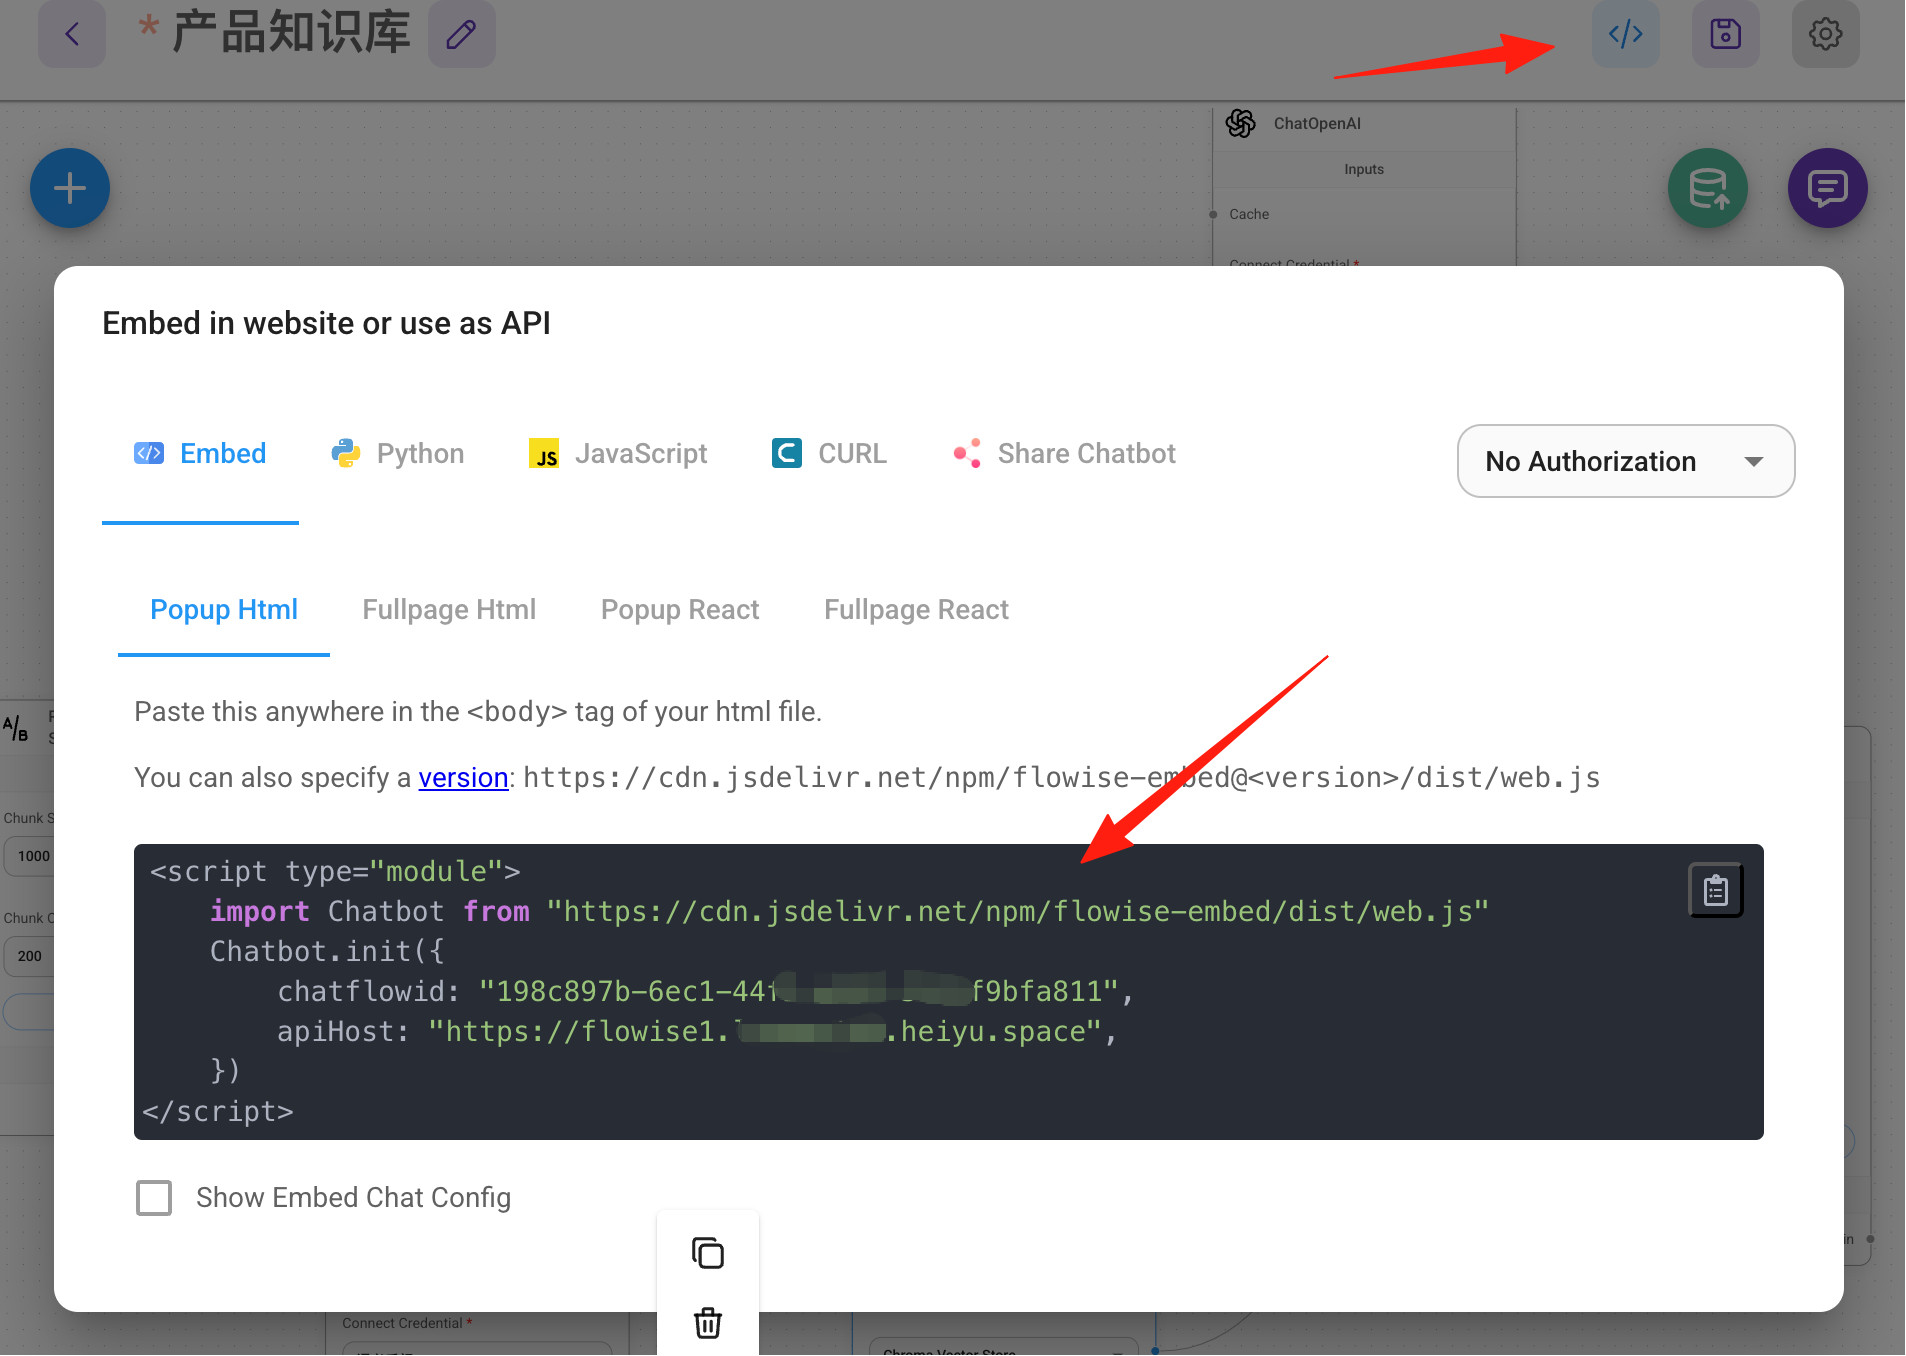Click the back arrow button
The width and height of the screenshot is (1906, 1356).
tap(72, 34)
